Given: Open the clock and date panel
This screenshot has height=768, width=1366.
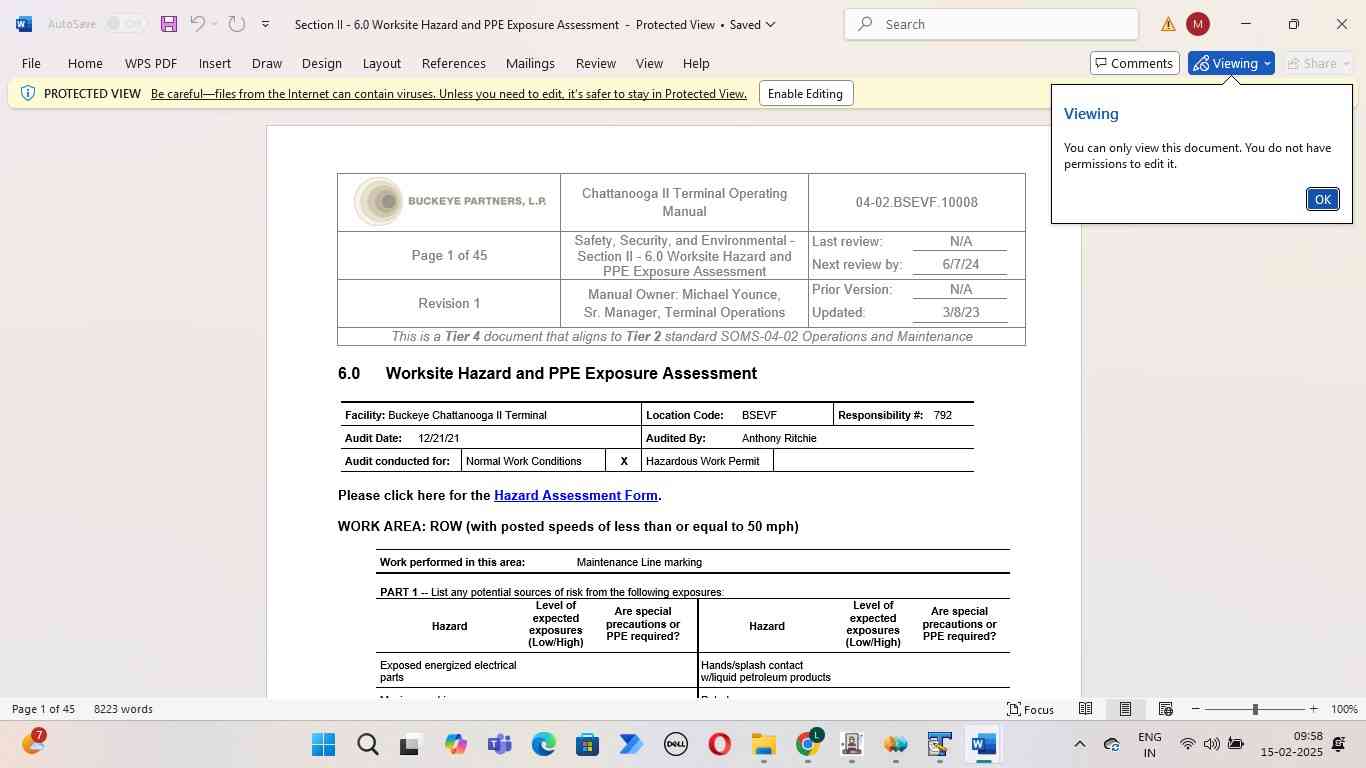Looking at the screenshot, I should [x=1291, y=744].
